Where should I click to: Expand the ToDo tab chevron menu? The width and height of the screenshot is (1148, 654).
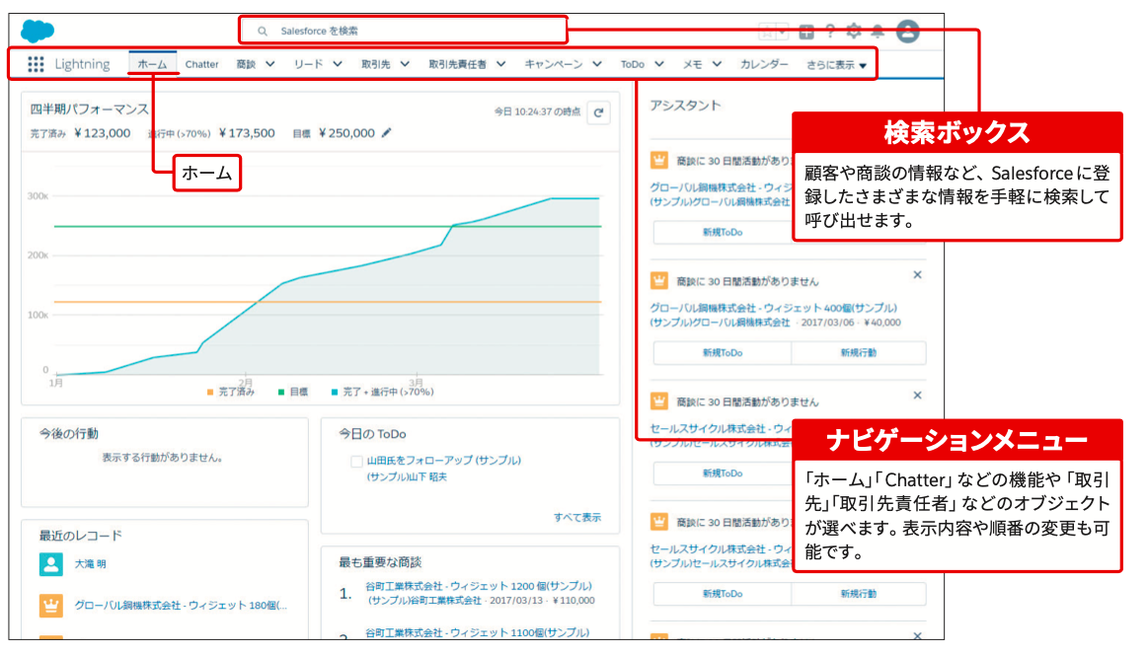660,64
